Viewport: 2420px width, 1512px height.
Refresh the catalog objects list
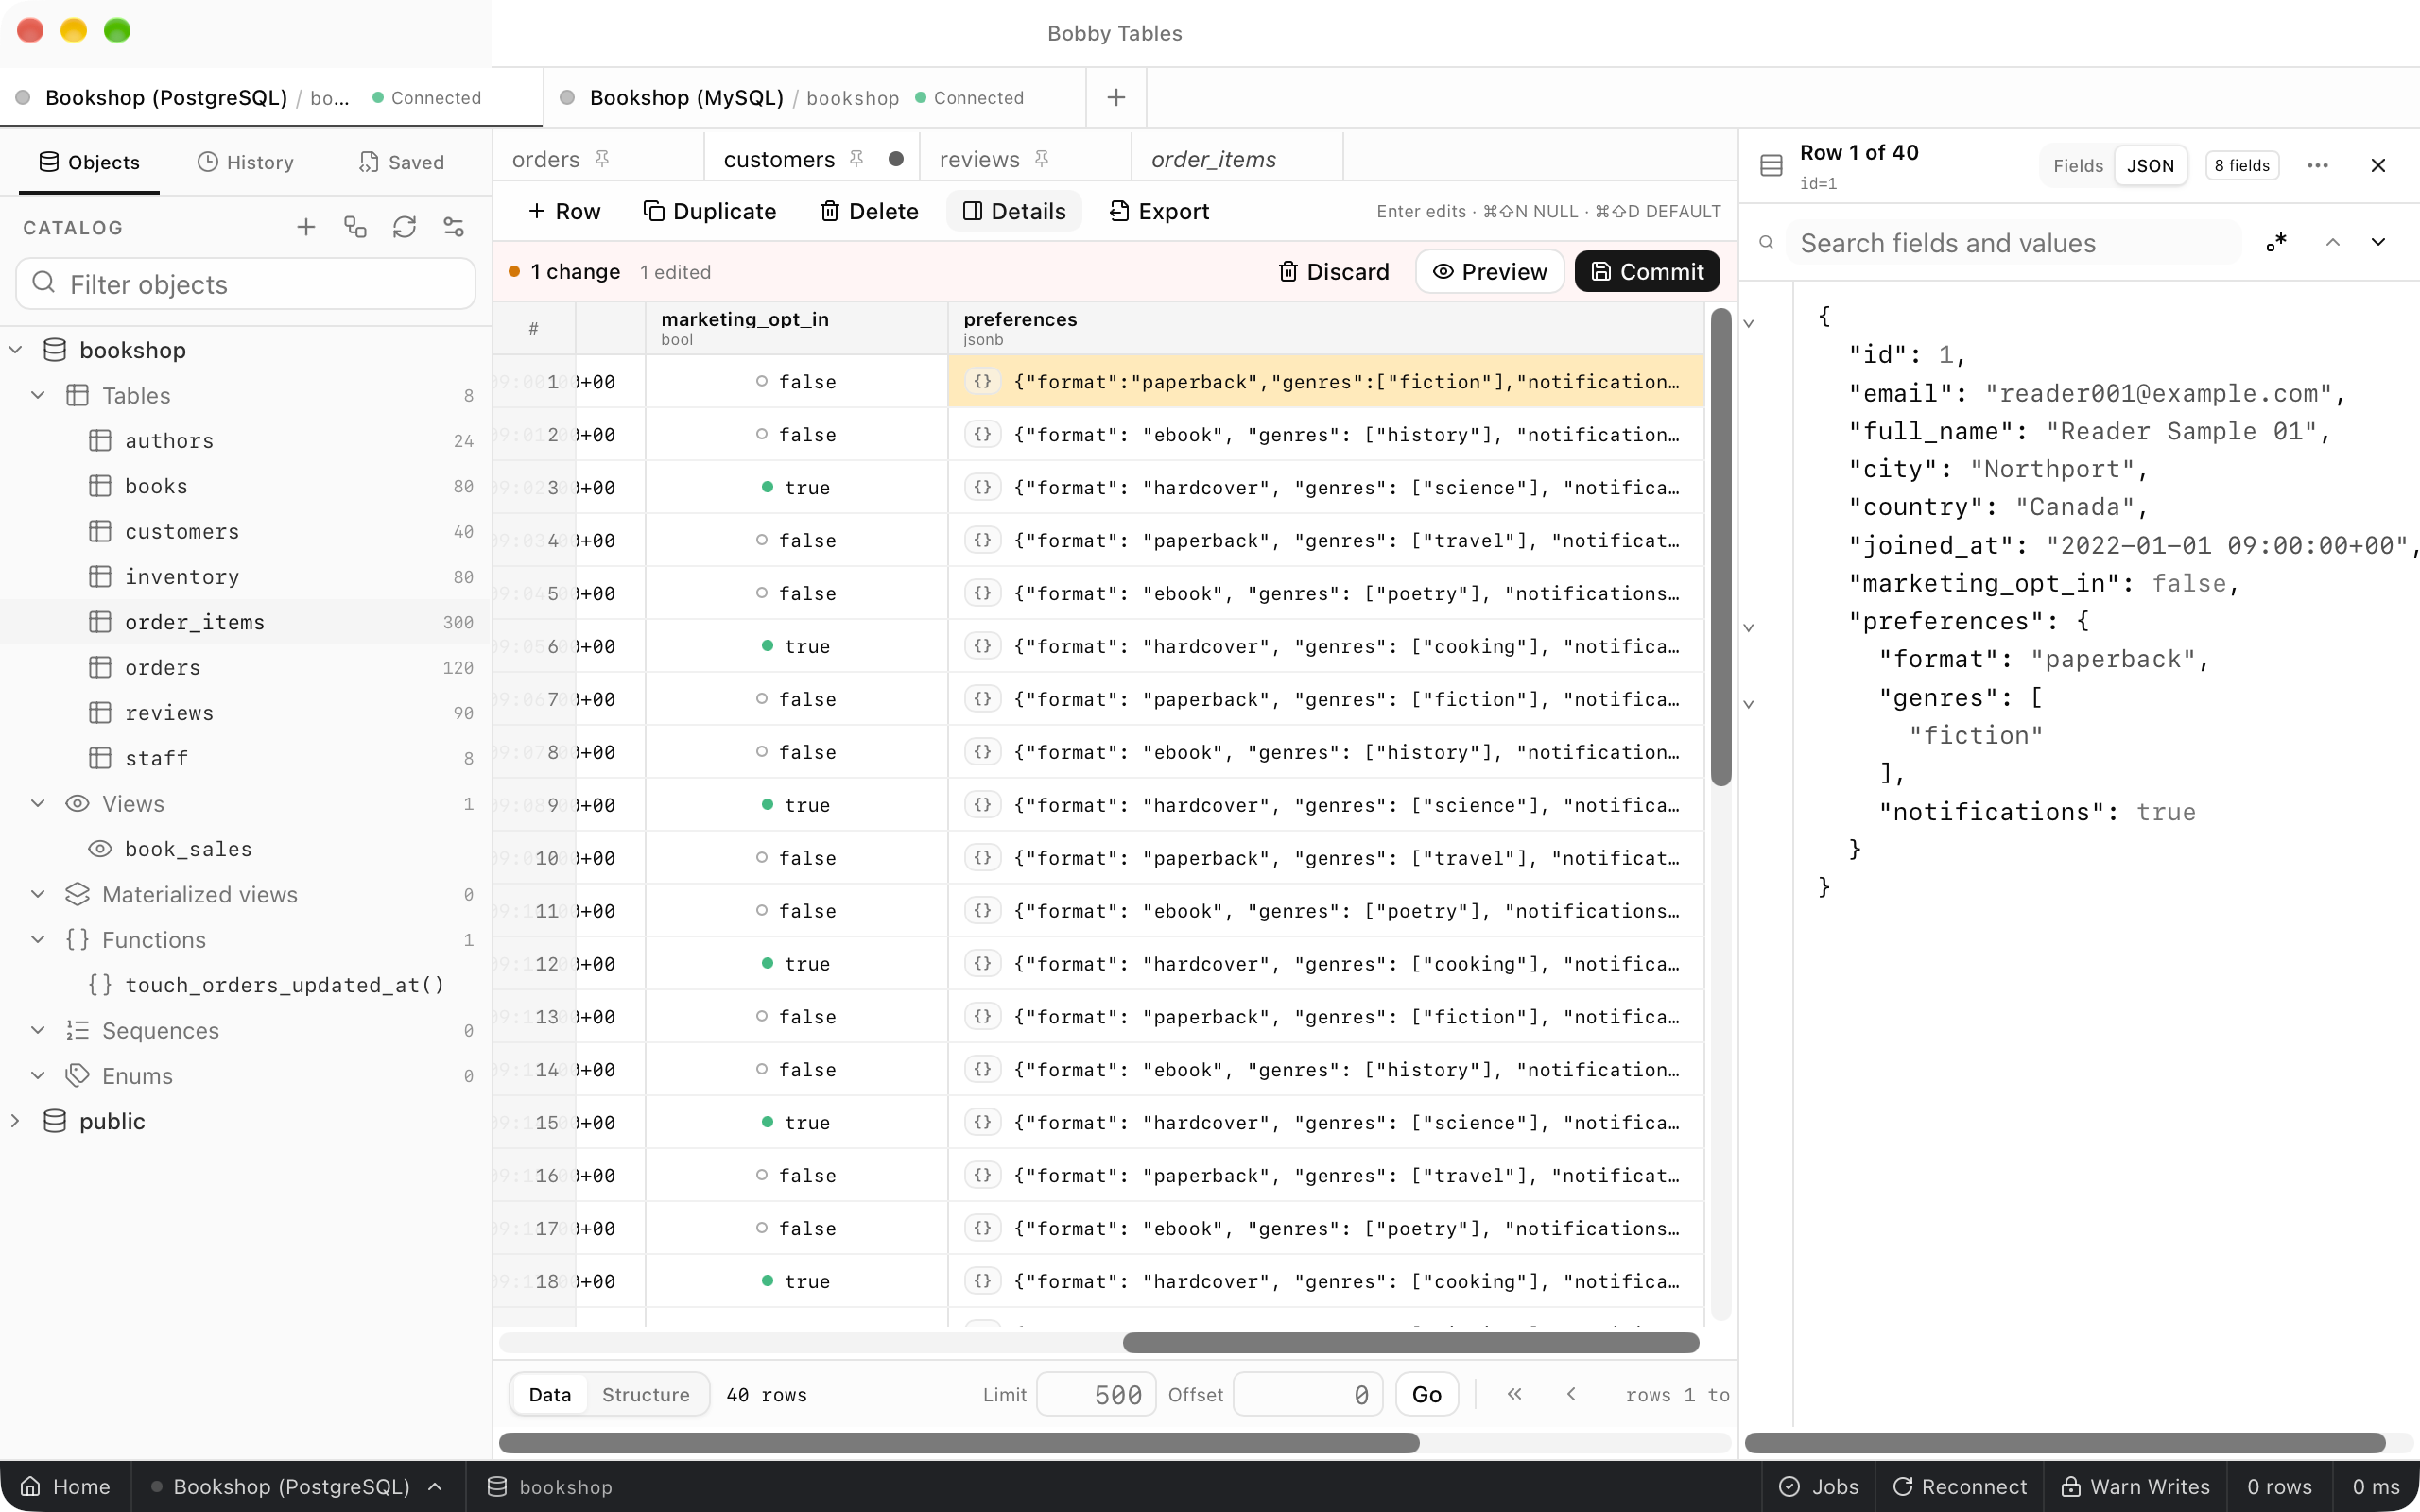pos(404,227)
